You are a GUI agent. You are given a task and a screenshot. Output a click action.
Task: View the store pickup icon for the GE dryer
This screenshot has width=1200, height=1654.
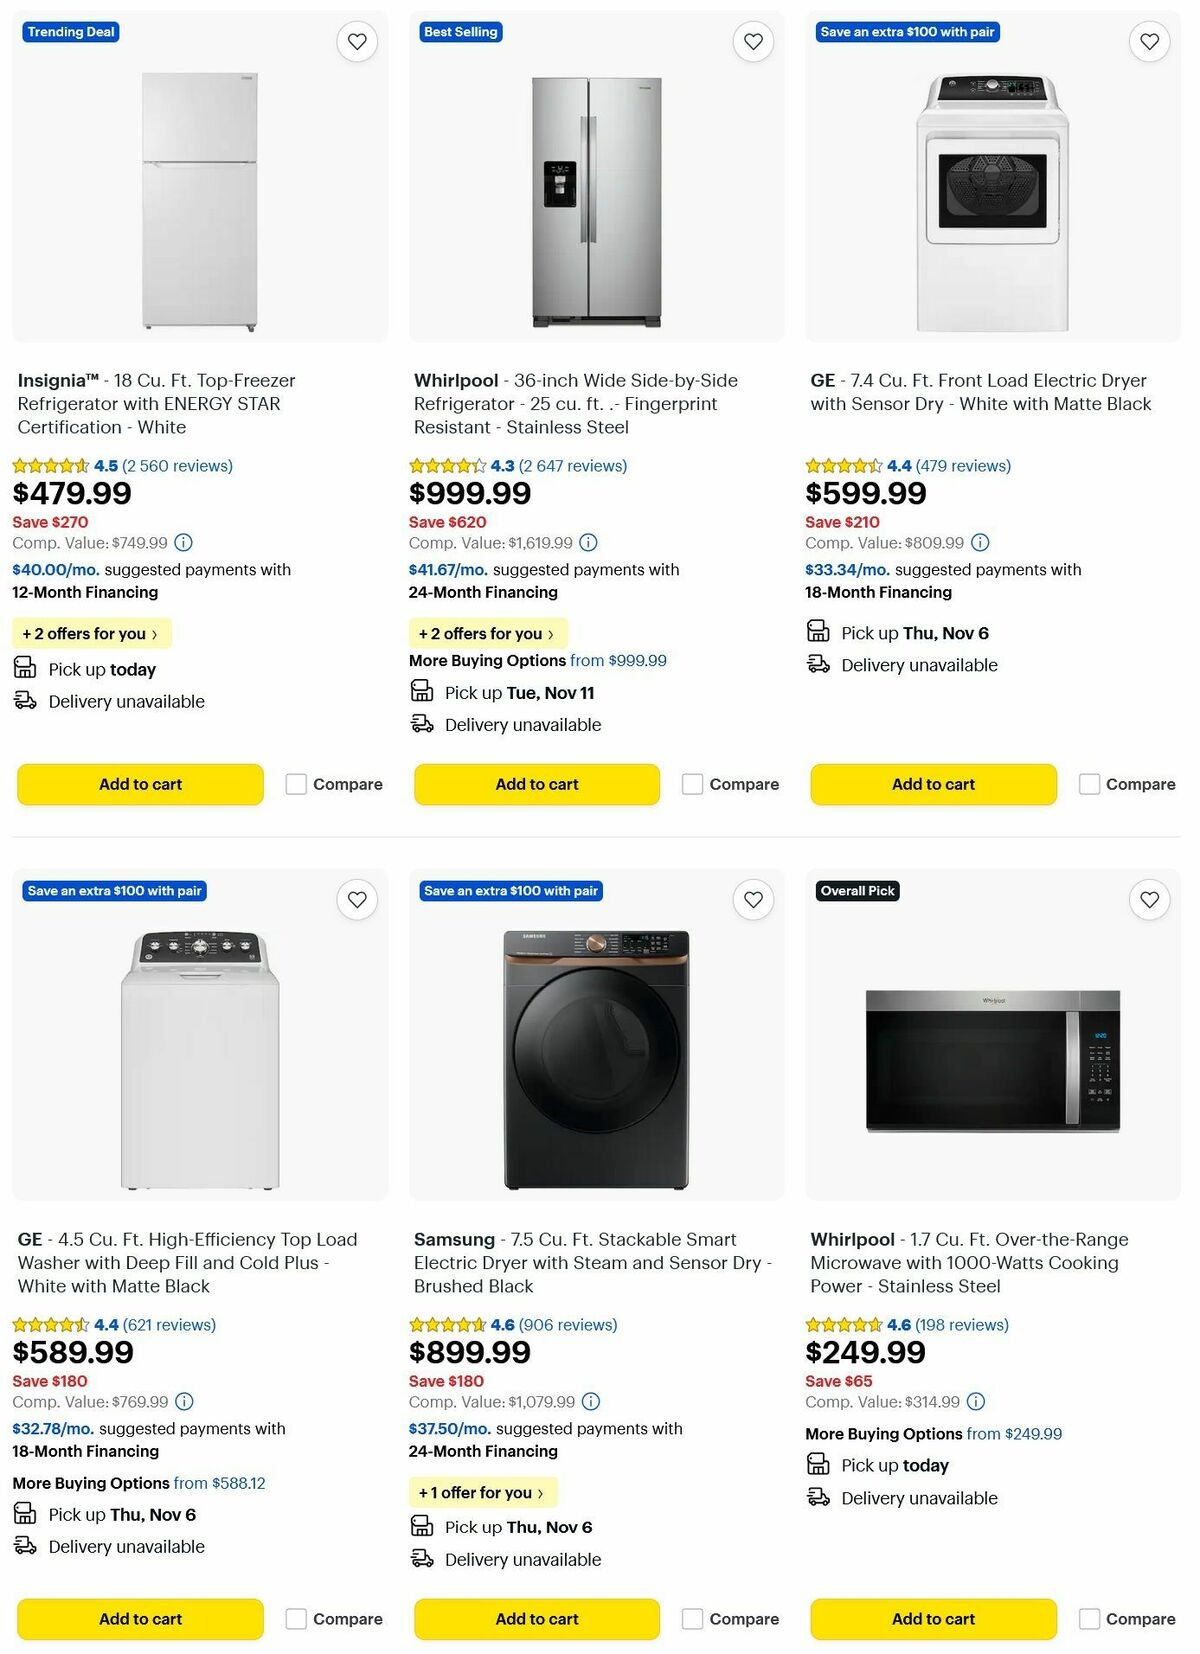[818, 630]
